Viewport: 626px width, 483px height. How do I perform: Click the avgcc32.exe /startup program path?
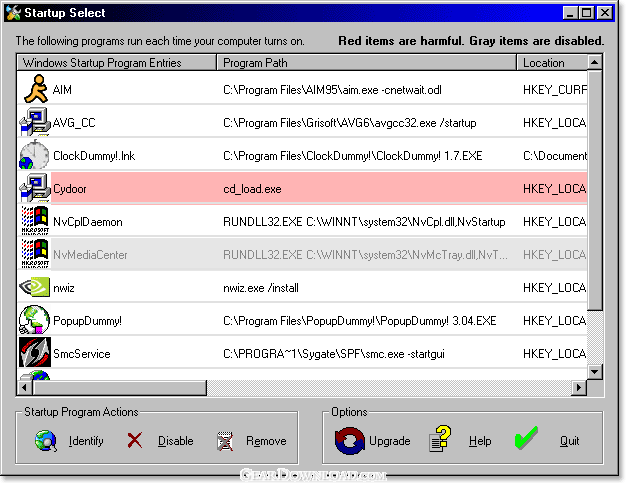(350, 123)
